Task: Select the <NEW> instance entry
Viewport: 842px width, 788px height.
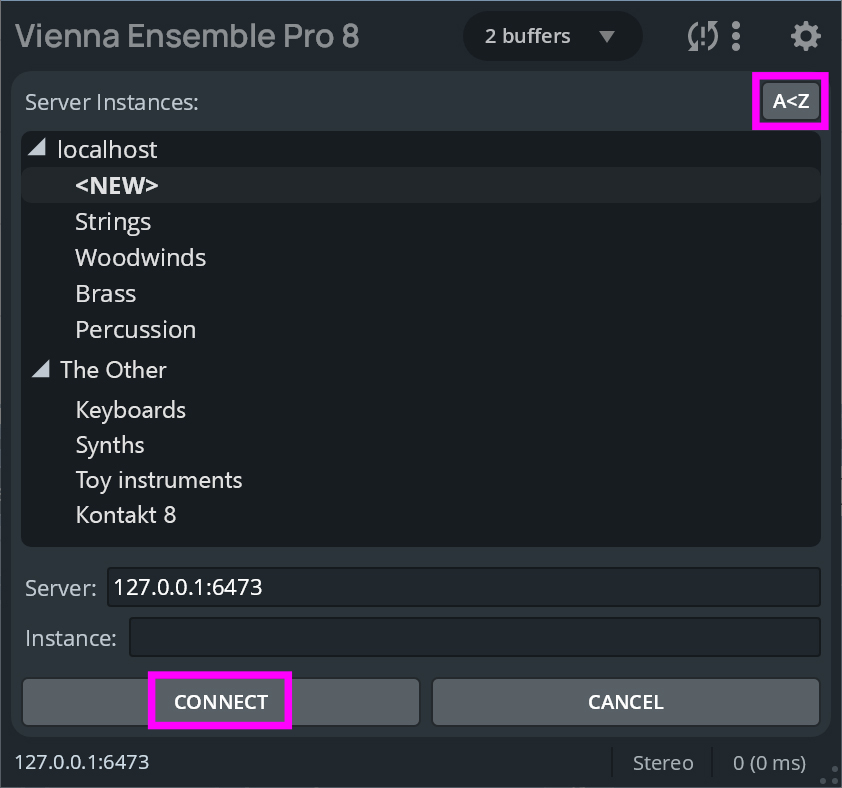Action: click(x=117, y=185)
